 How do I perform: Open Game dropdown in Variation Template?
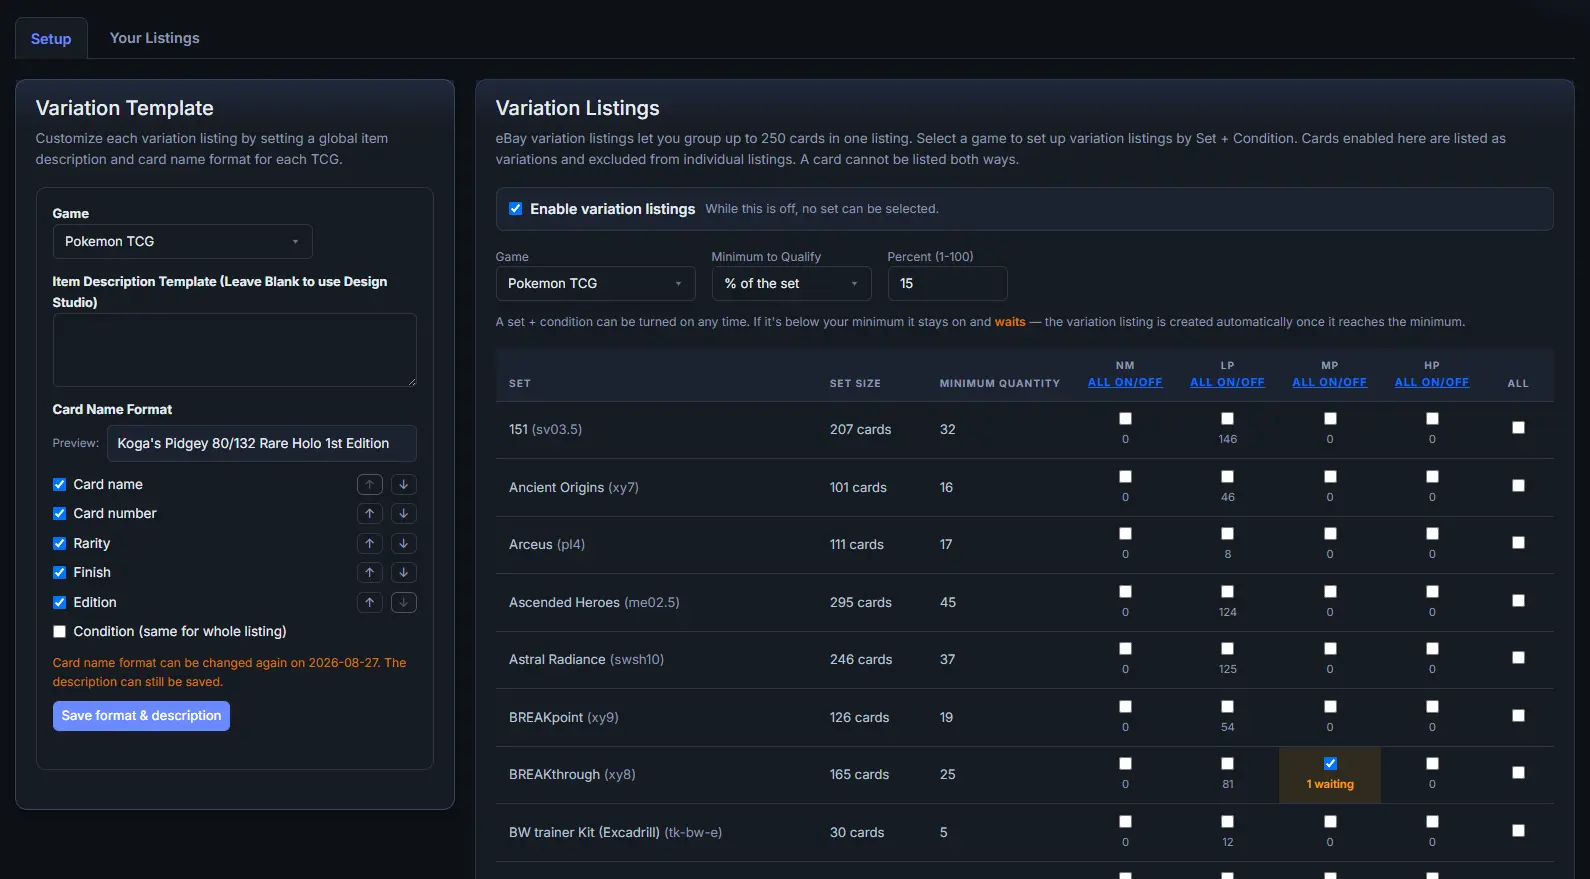182,242
